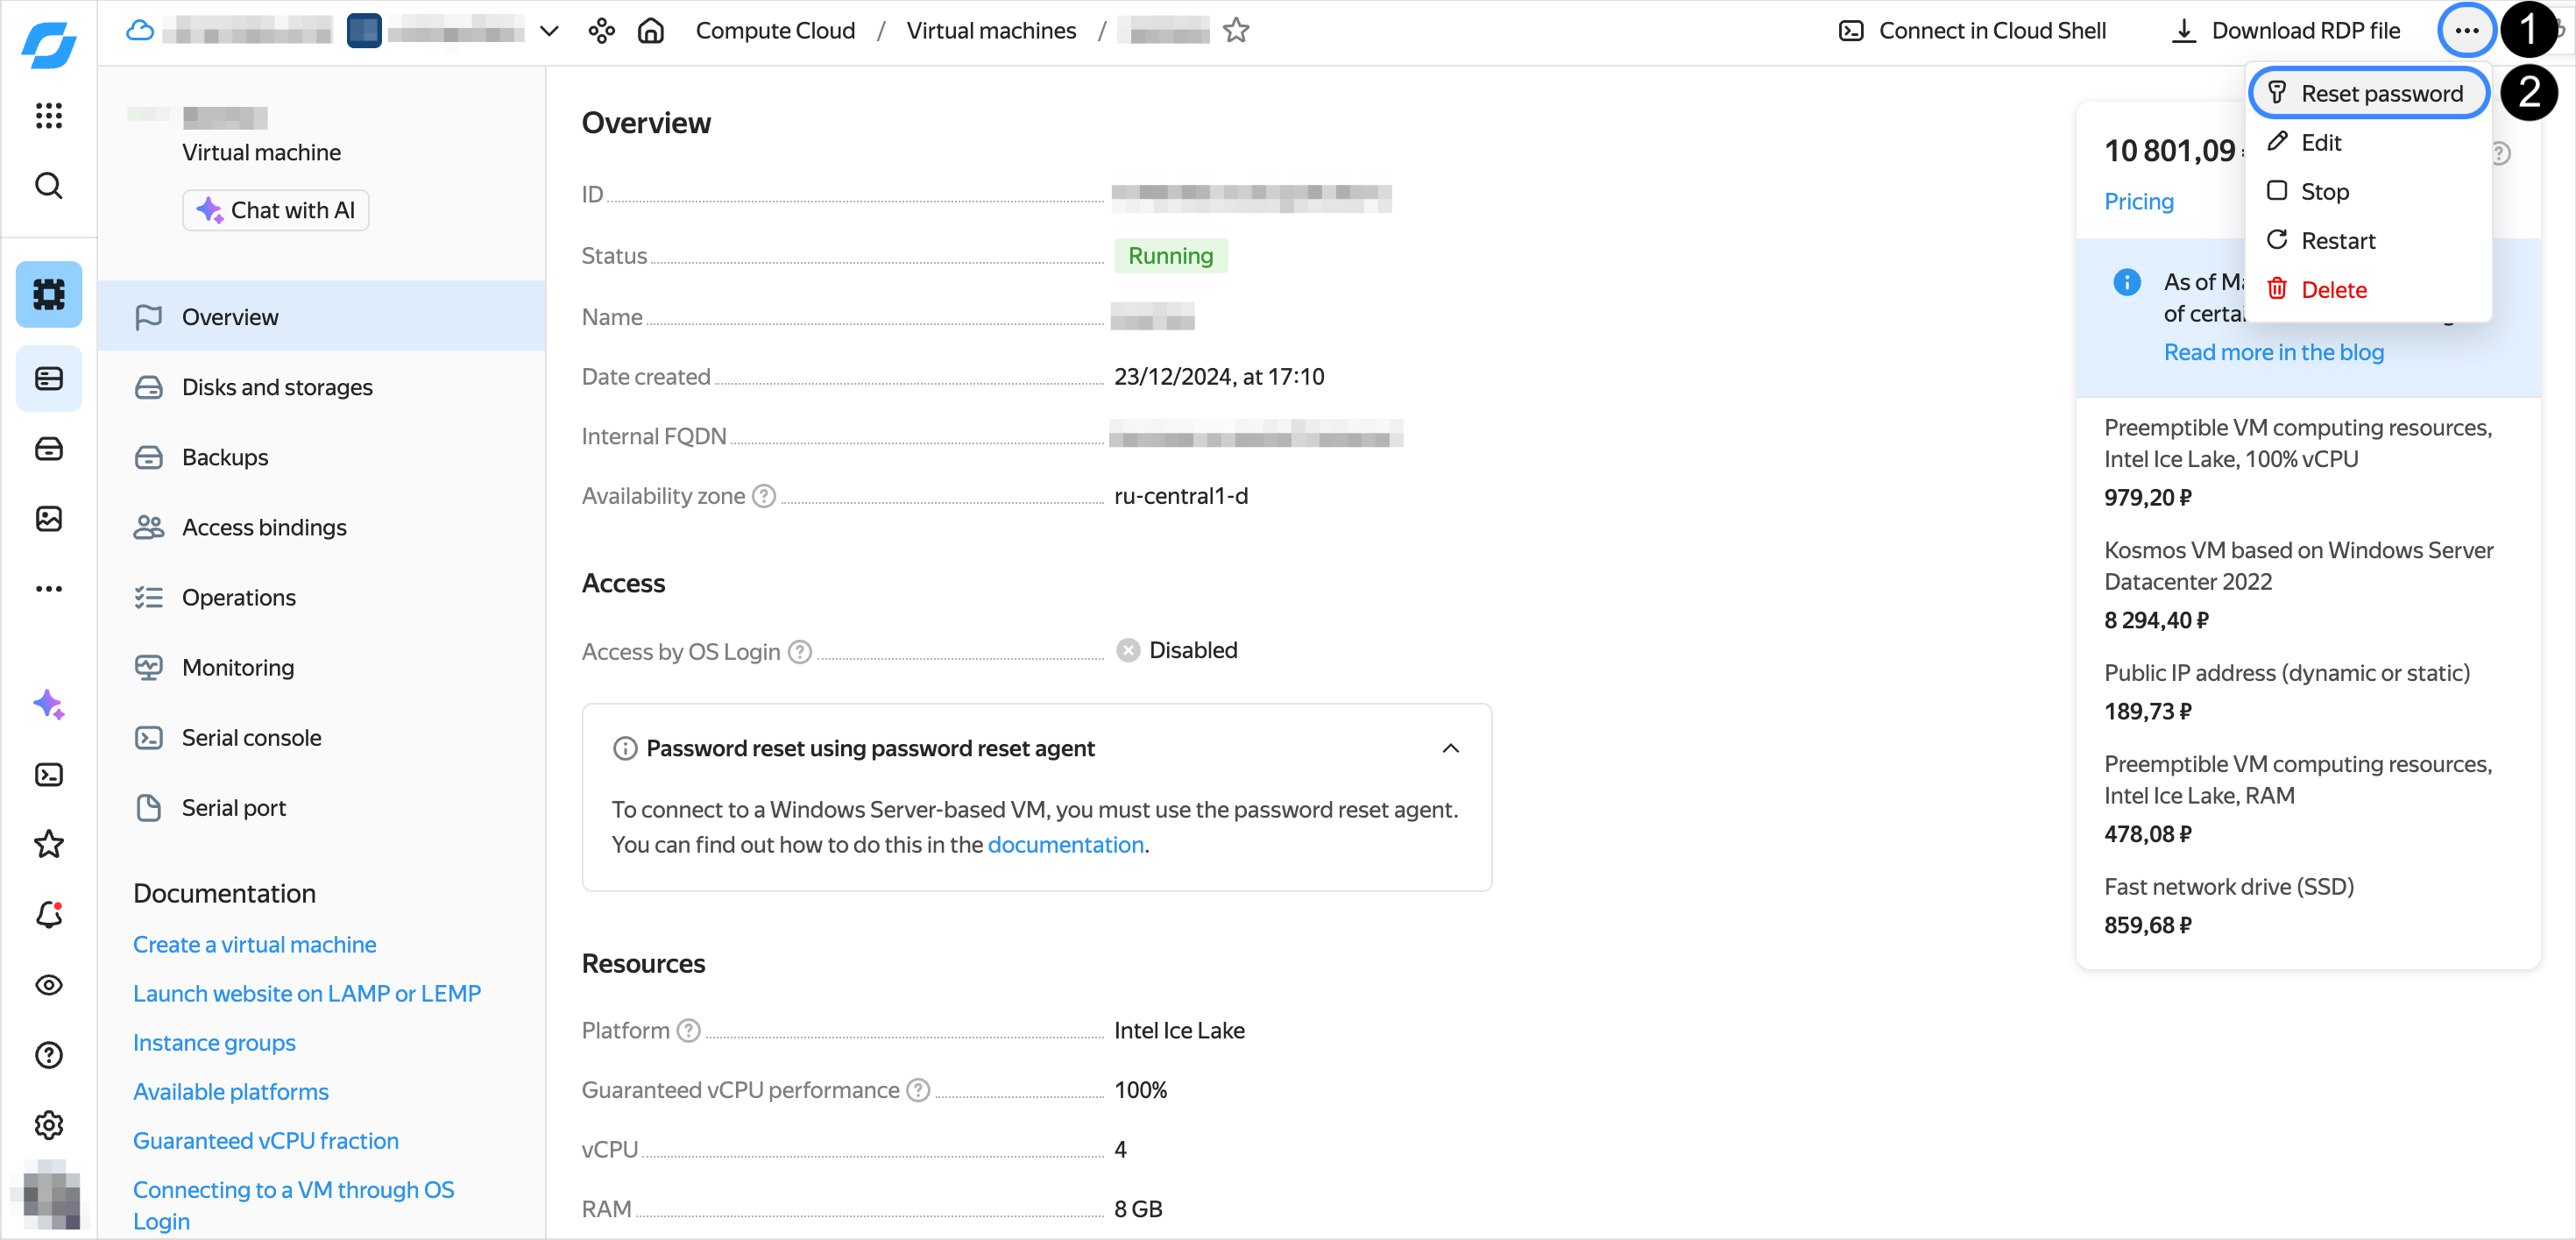The width and height of the screenshot is (2576, 1240).
Task: Click Access by OS Login help icon
Action: pos(799,652)
